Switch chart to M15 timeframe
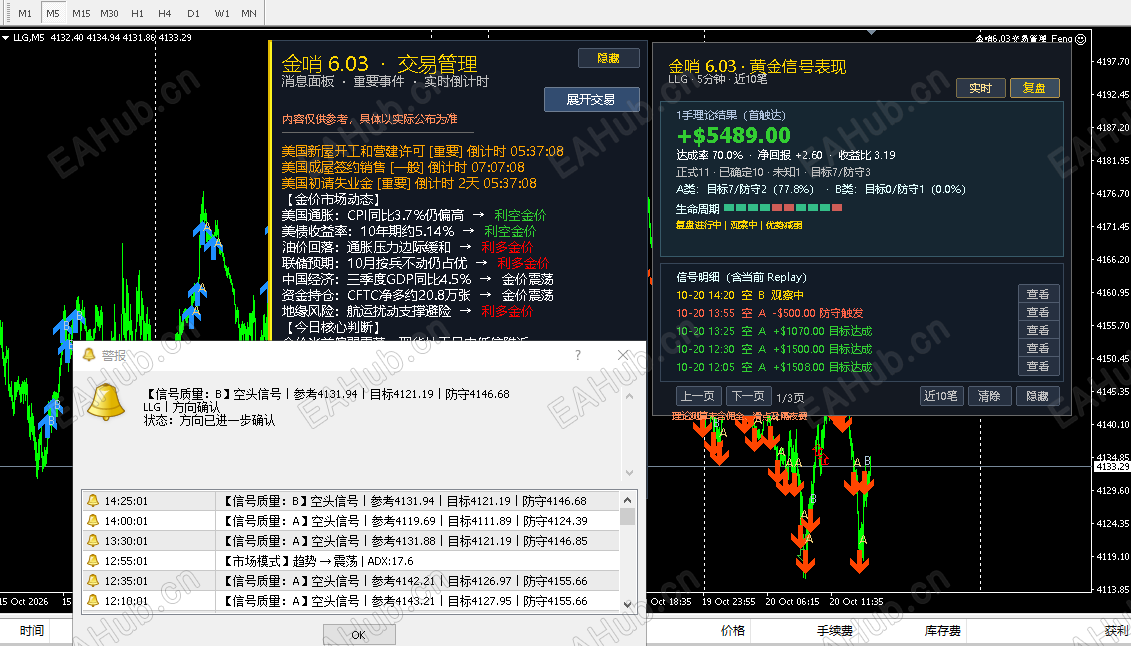1131x646 pixels. coord(82,13)
